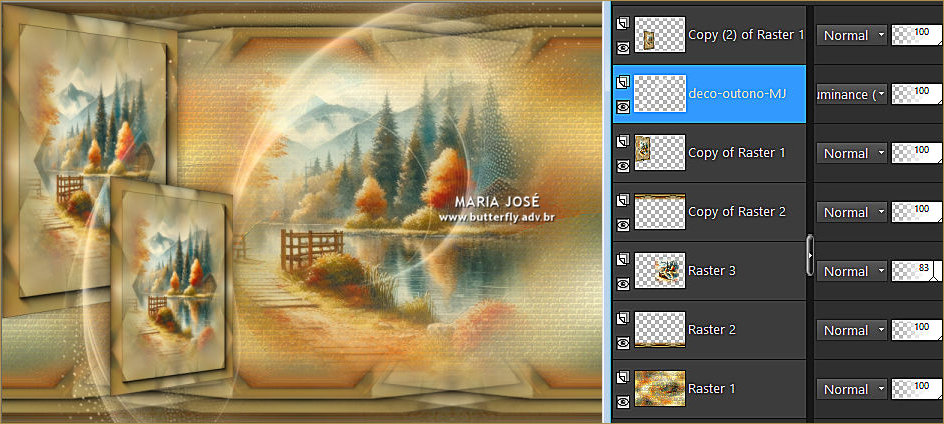Hide the deco-outono-MJ layer
The image size is (944, 424).
click(x=623, y=106)
